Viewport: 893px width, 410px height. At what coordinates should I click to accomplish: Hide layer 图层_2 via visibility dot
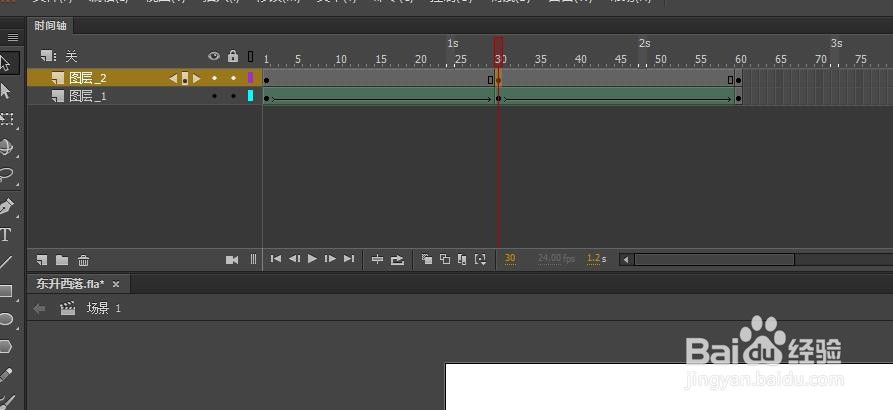point(214,78)
